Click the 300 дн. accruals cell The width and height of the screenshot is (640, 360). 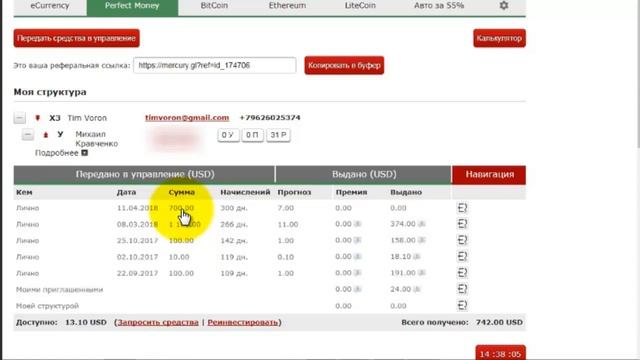(x=234, y=208)
